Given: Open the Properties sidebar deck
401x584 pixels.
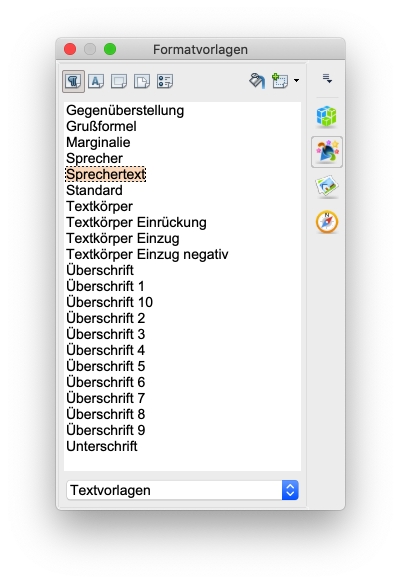Looking at the screenshot, I should tap(327, 116).
